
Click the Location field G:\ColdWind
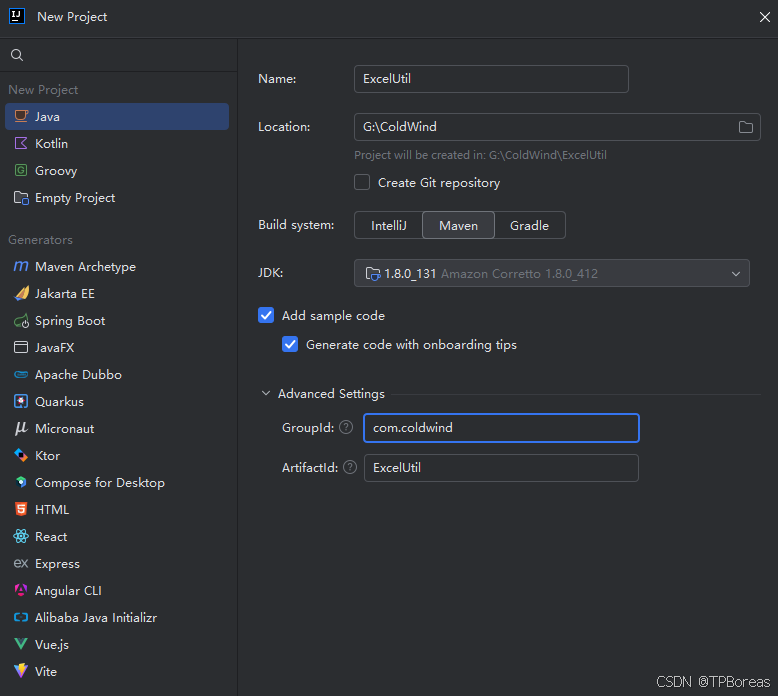(557, 127)
